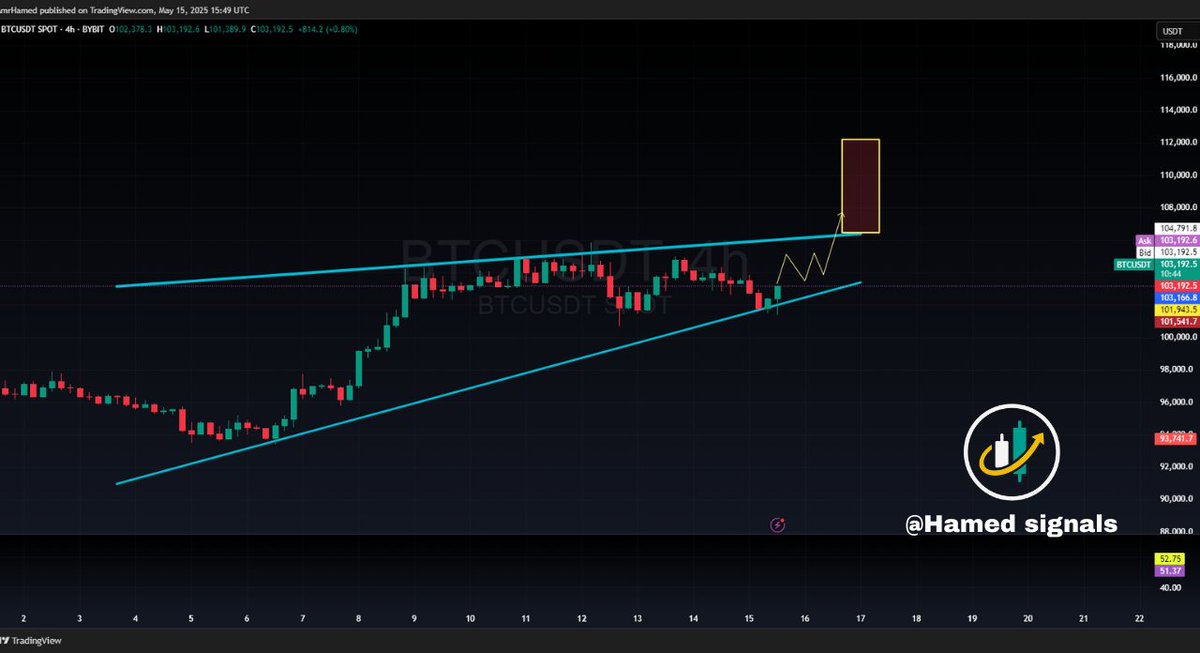Click the green BTCUSDT symbol tag
This screenshot has height=653, width=1200.
pyautogui.click(x=1133, y=265)
